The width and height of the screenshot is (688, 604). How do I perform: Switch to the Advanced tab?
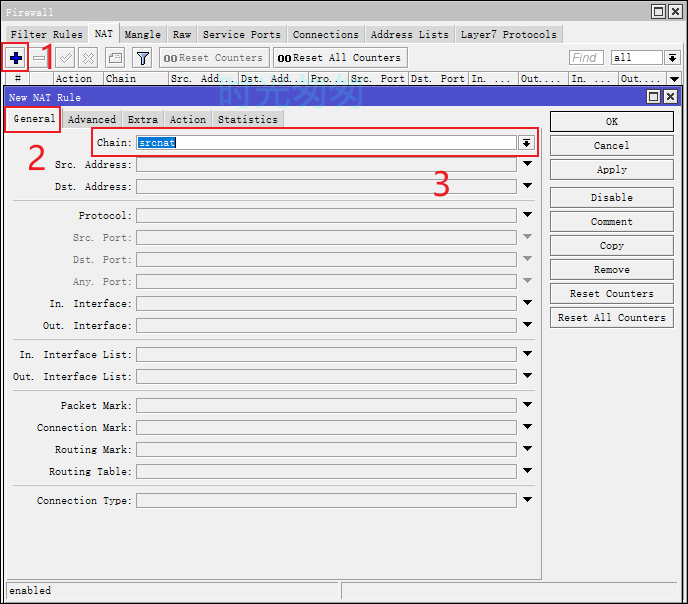point(92,119)
